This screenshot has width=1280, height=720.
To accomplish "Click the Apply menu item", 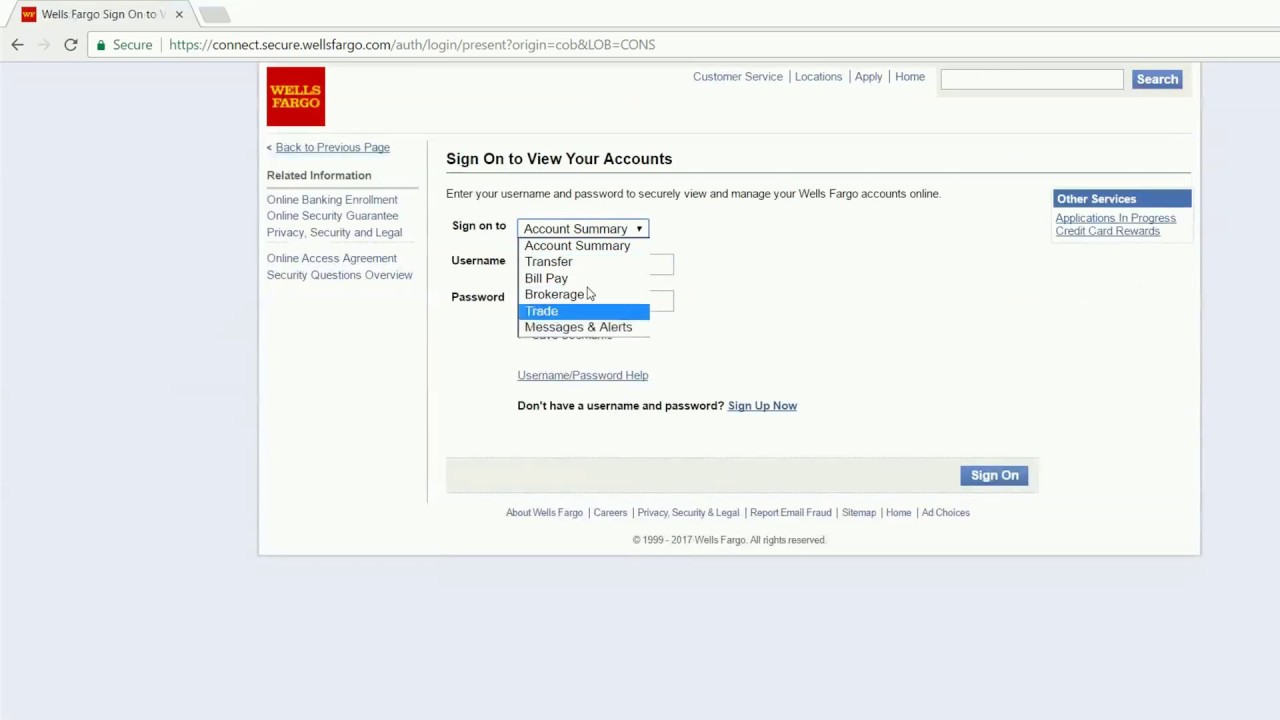I will click(868, 76).
